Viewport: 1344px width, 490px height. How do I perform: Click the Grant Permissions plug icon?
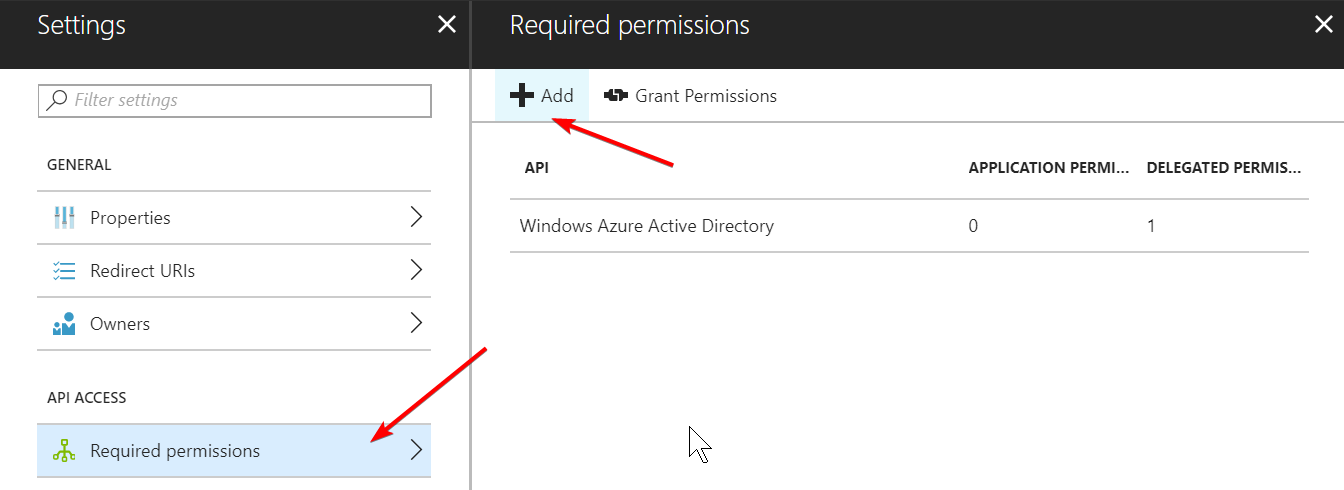pos(616,96)
